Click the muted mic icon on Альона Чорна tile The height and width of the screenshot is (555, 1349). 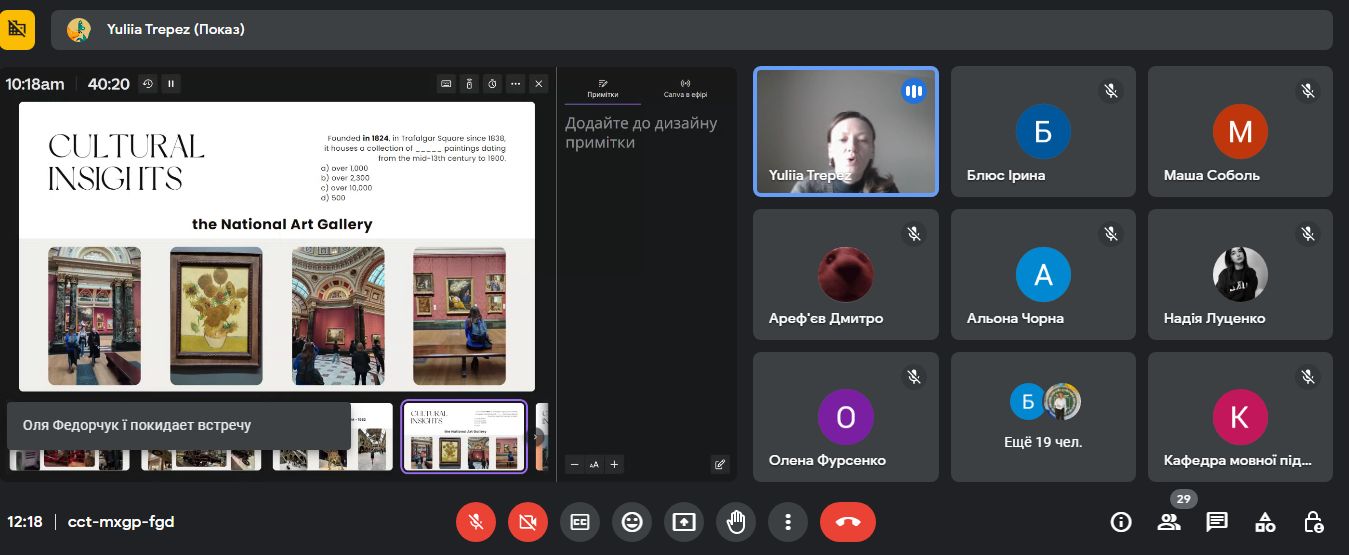pos(1110,234)
